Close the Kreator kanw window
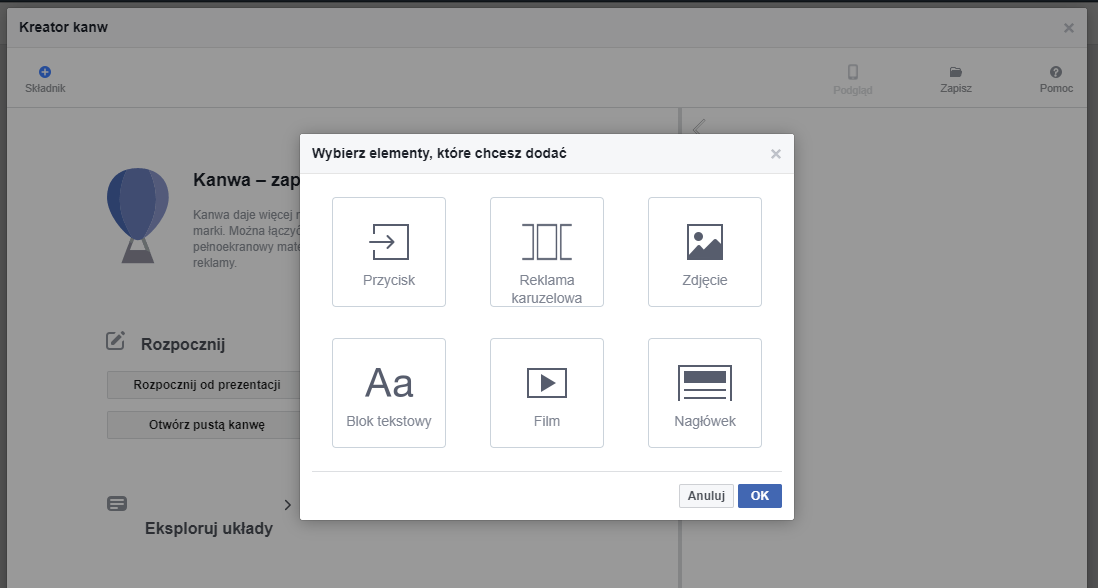Image resolution: width=1098 pixels, height=588 pixels. pyautogui.click(x=1068, y=28)
